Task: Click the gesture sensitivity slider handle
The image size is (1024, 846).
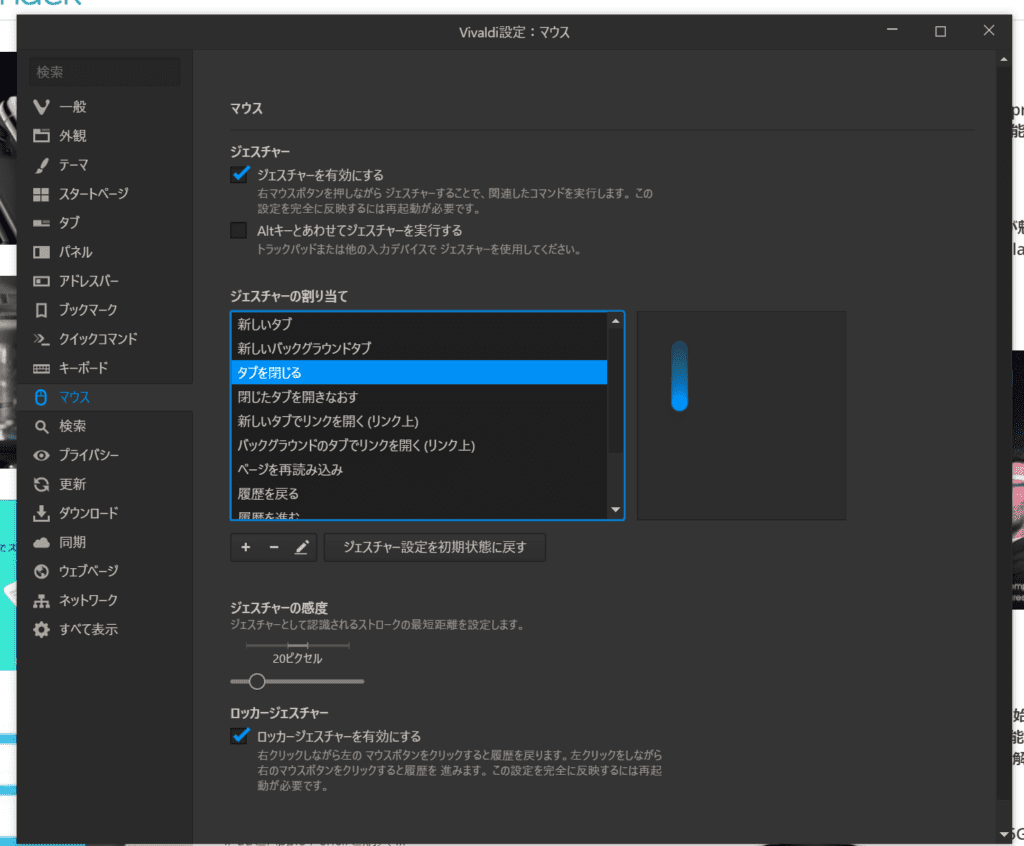Action: click(257, 681)
